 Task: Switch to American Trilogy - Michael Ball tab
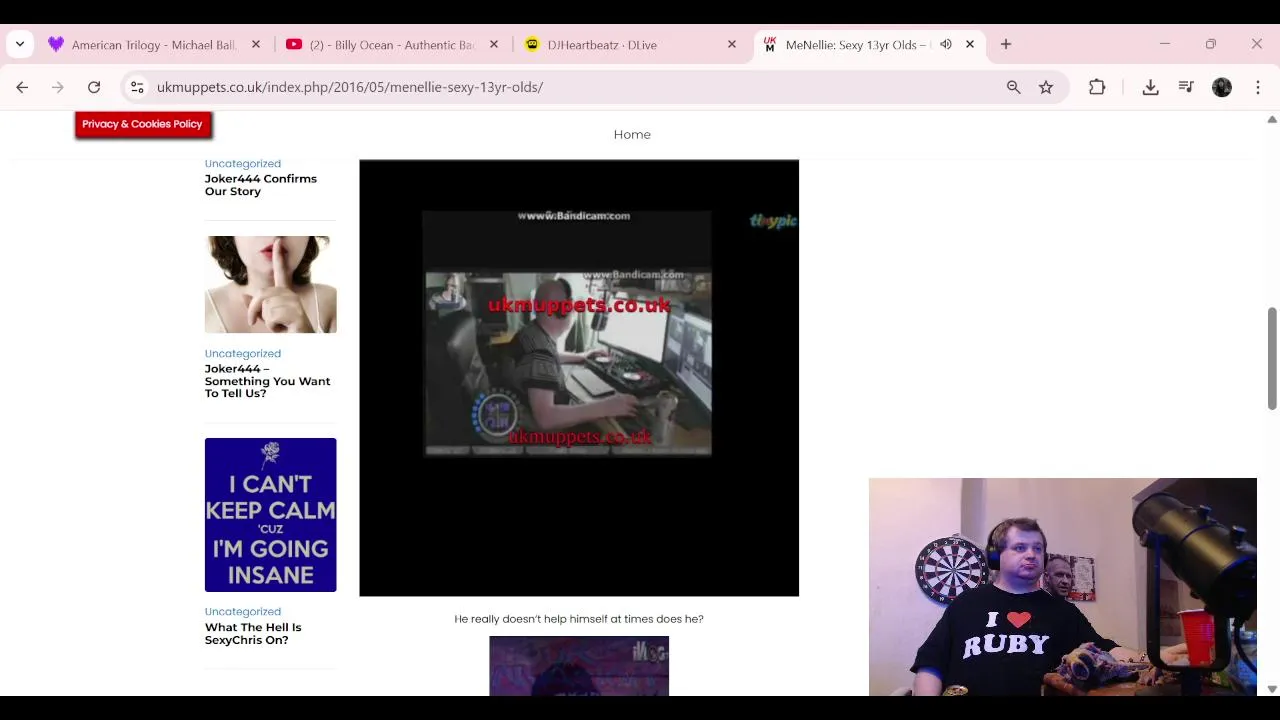[154, 45]
